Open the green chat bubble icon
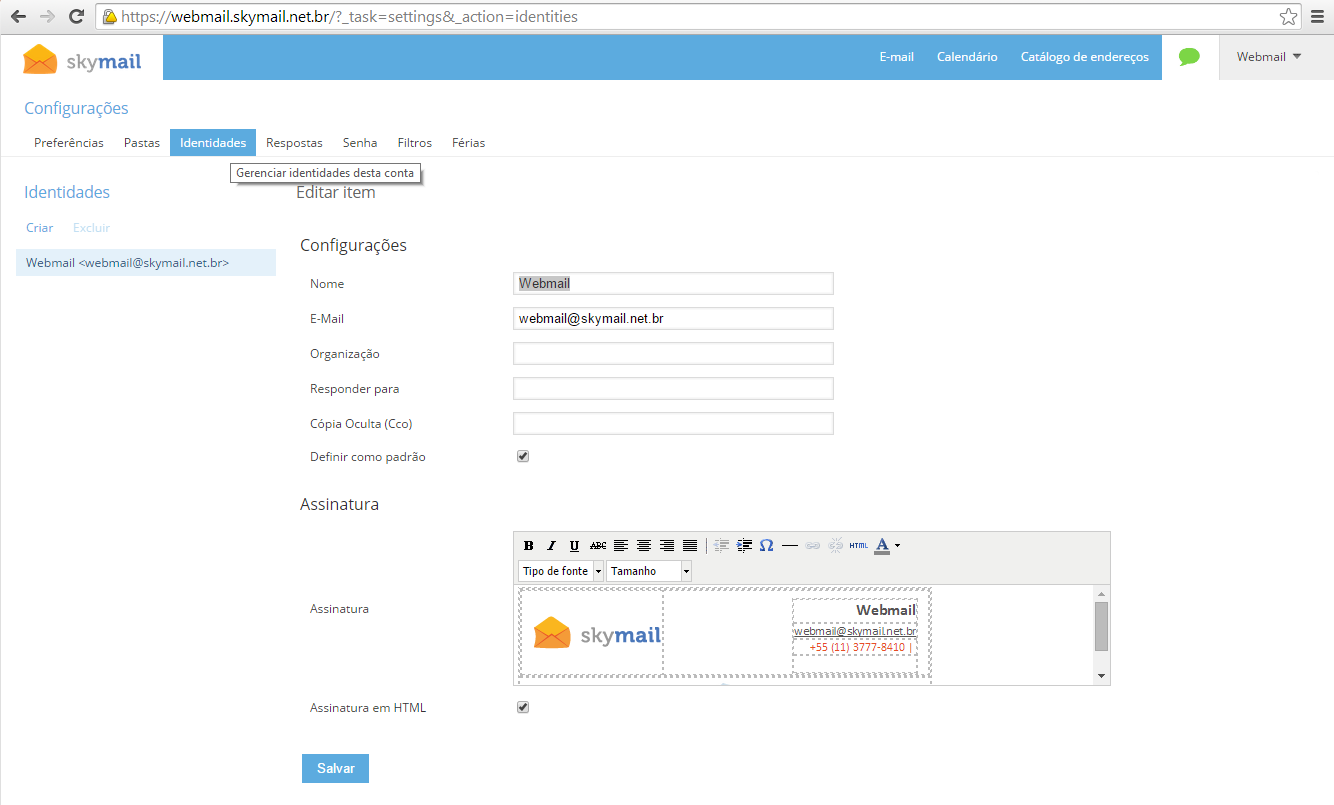Image resolution: width=1334 pixels, height=805 pixels. (1189, 57)
